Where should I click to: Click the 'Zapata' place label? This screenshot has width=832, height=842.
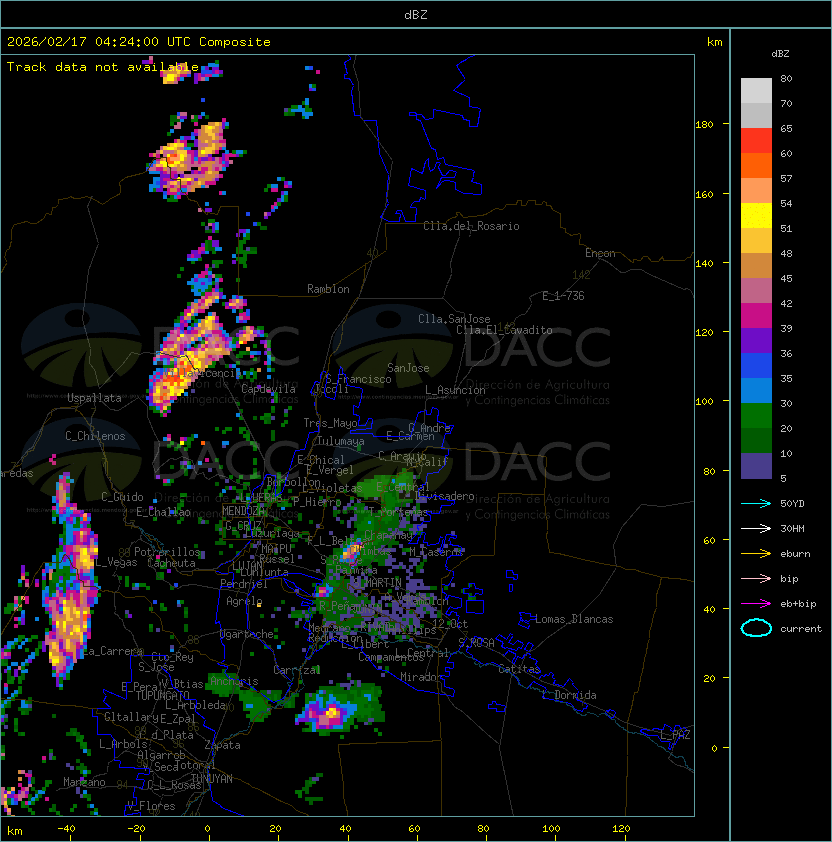pyautogui.click(x=222, y=745)
